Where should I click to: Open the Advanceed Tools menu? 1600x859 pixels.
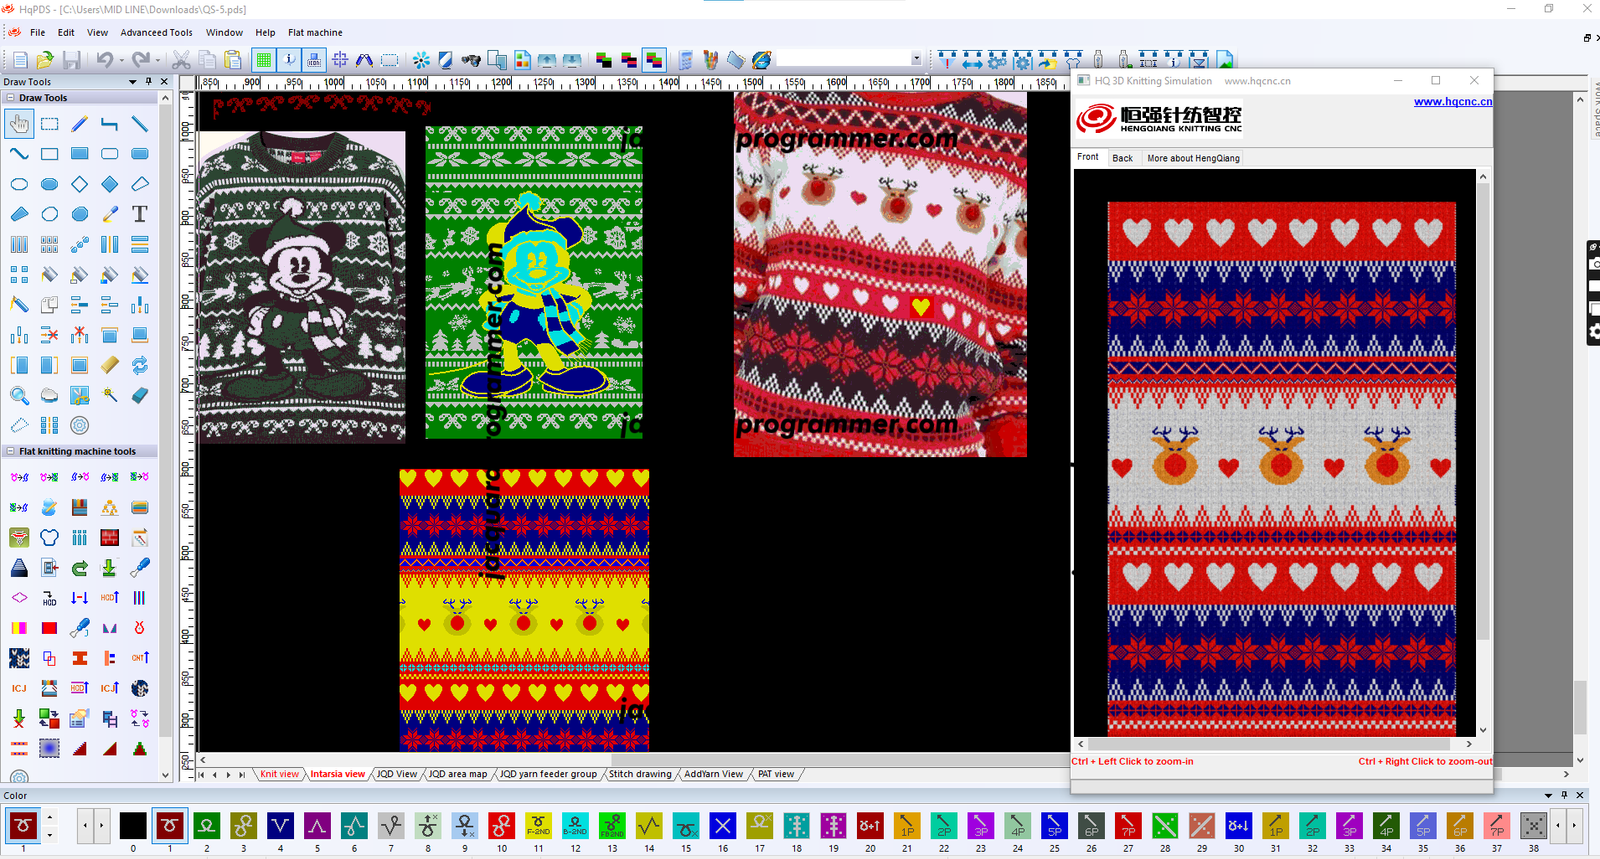tap(156, 33)
